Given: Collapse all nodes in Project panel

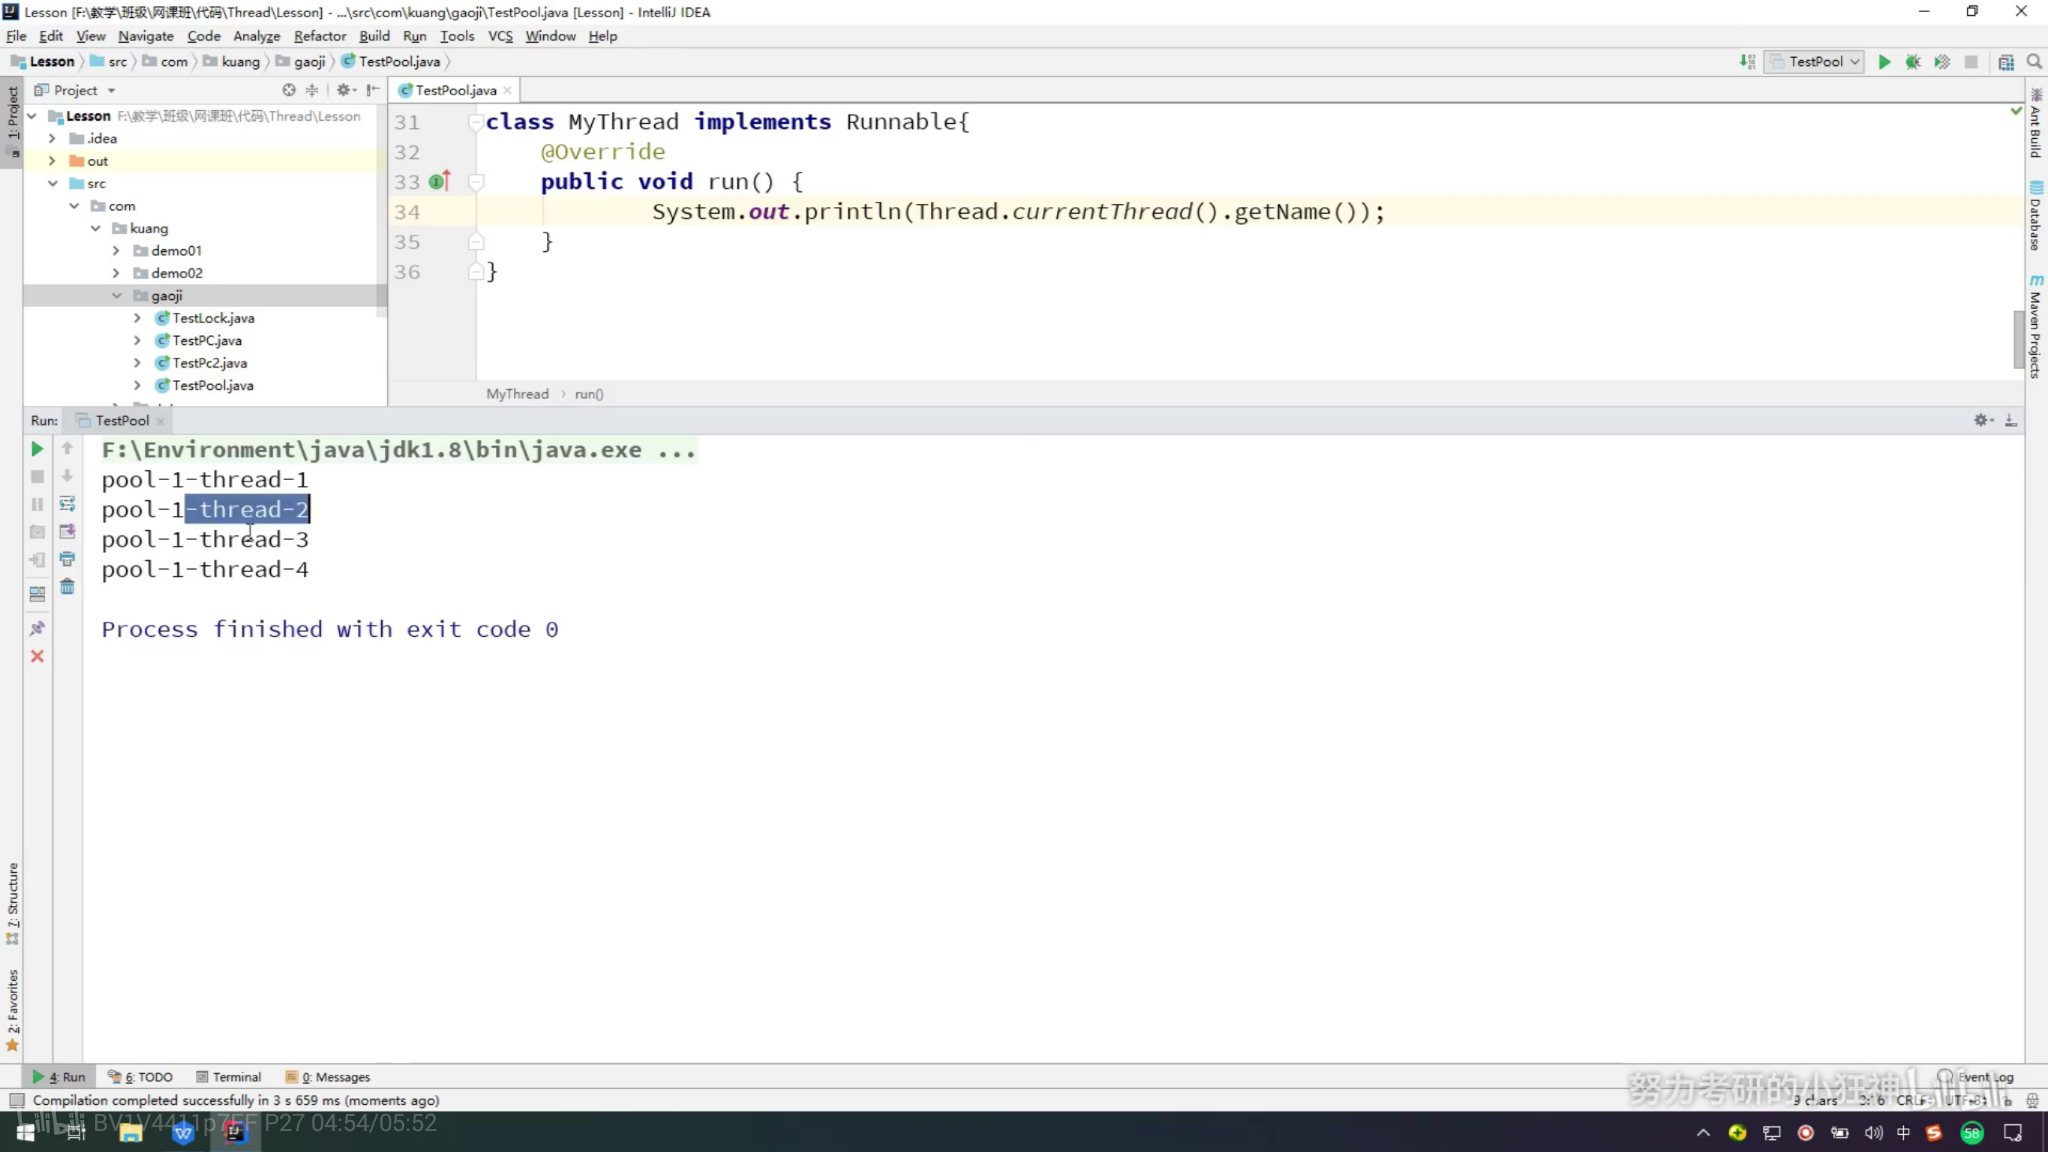Looking at the screenshot, I should [x=312, y=90].
